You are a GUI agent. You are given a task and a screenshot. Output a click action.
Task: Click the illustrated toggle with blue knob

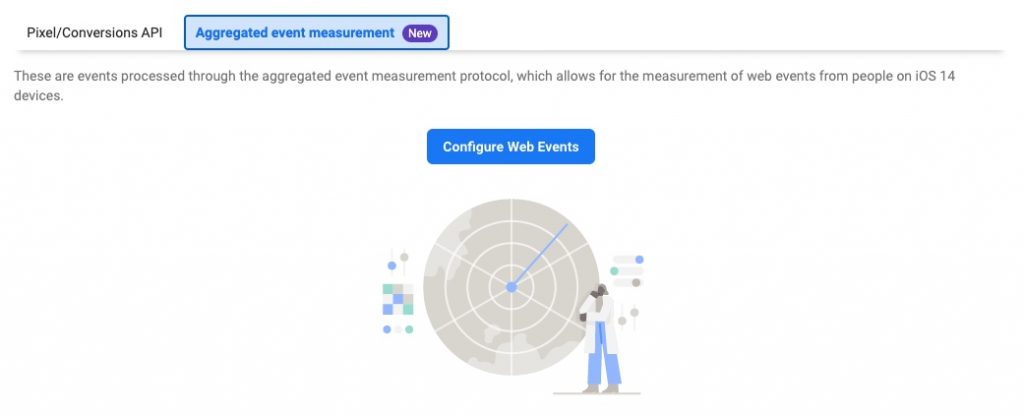tap(628, 259)
